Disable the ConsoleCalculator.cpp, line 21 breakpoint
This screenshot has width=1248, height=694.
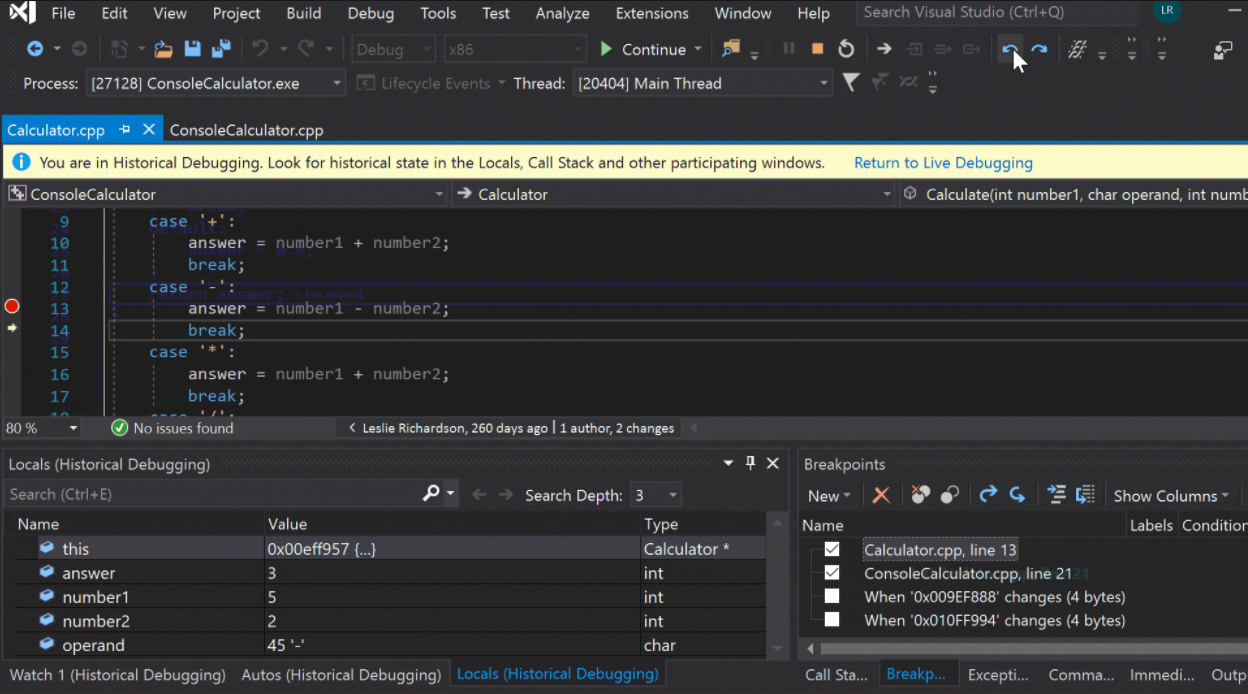point(832,573)
